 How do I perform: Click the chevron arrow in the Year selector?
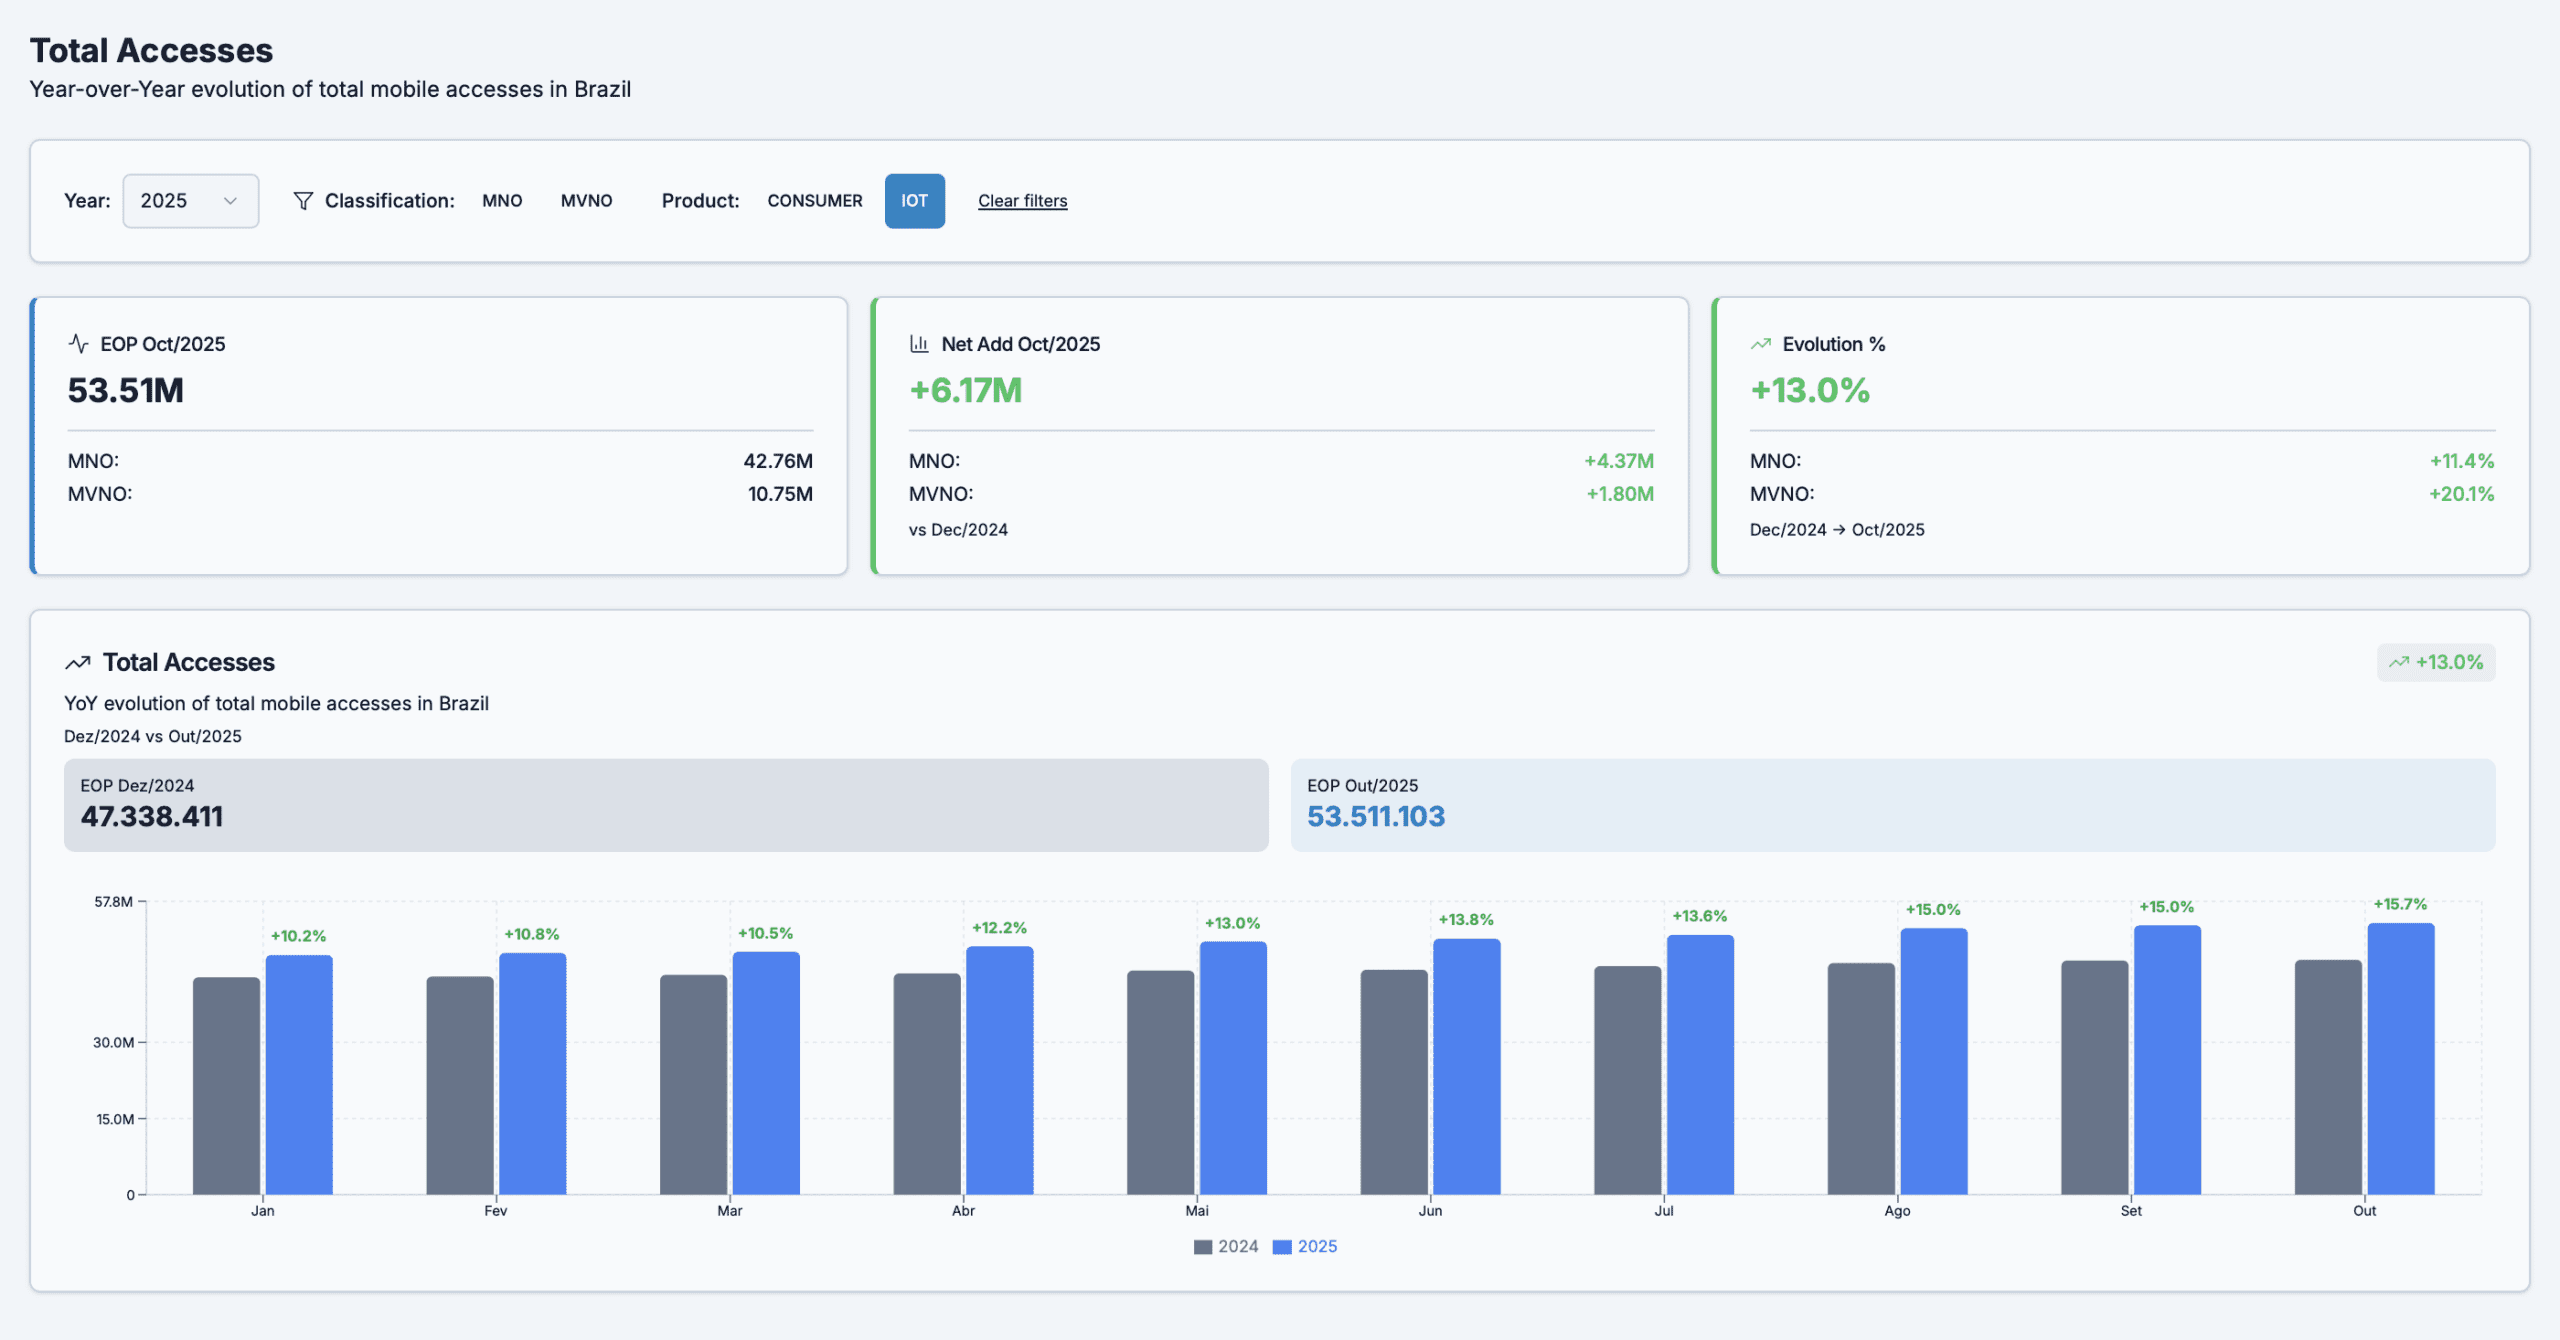coord(231,201)
